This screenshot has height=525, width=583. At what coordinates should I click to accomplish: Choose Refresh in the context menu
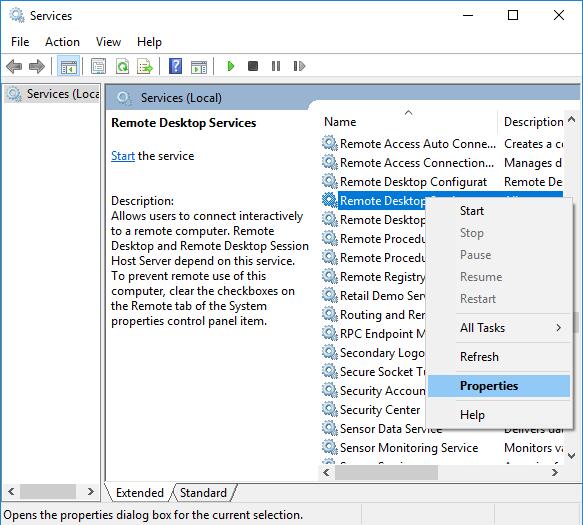498,357
